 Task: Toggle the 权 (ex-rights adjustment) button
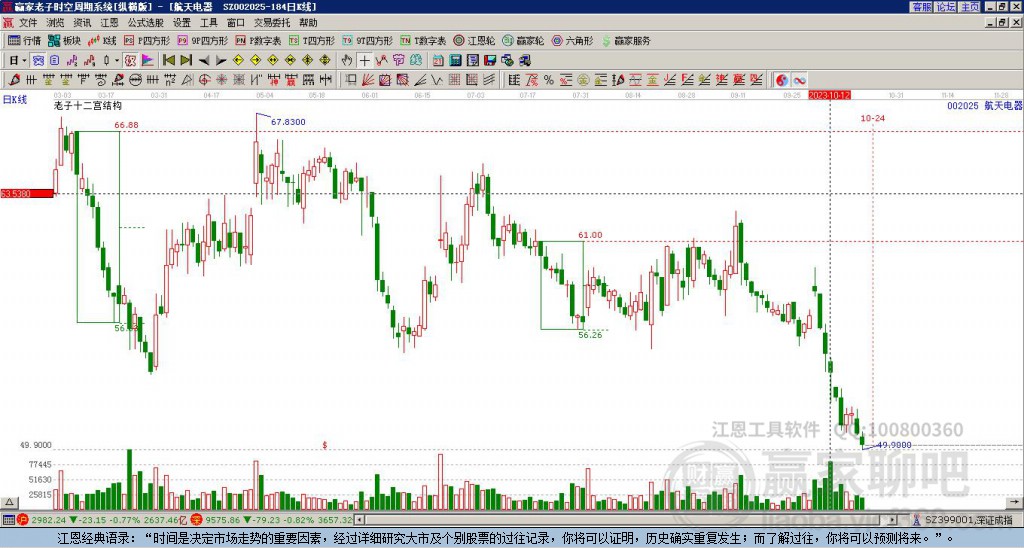pos(130,61)
